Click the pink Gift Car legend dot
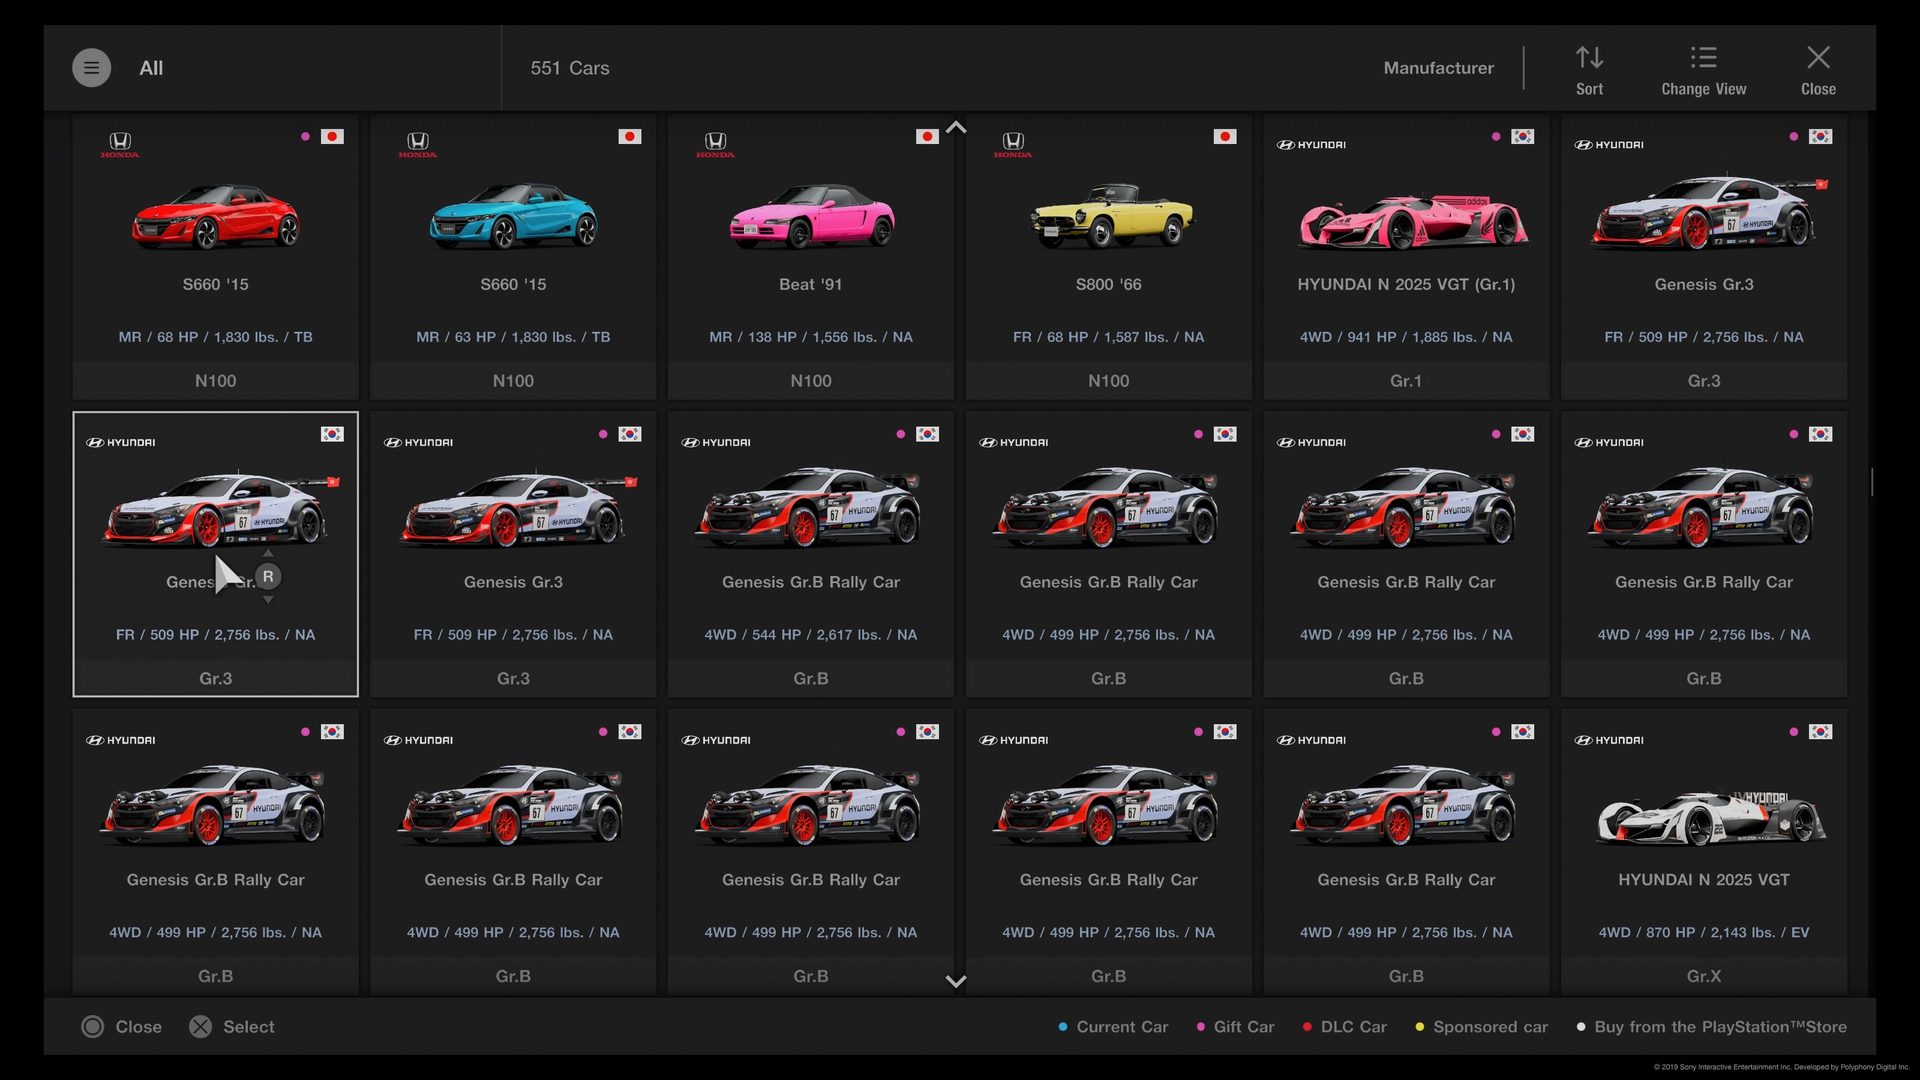1920x1080 pixels. click(x=1200, y=1027)
